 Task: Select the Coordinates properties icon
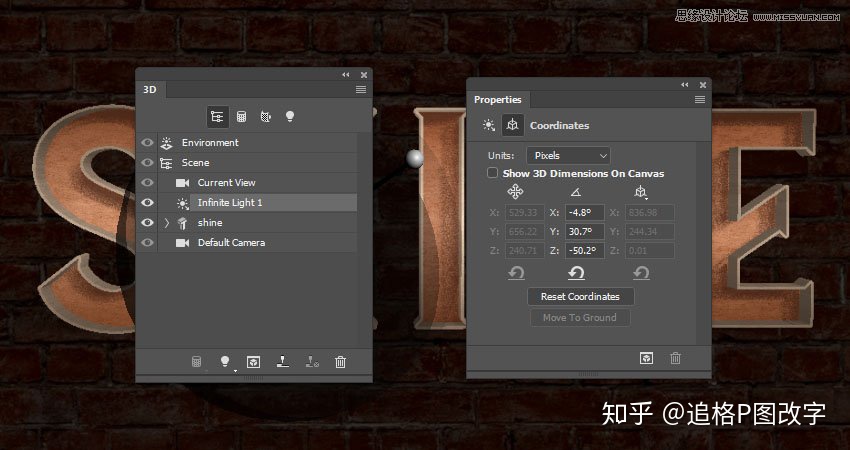coord(512,125)
